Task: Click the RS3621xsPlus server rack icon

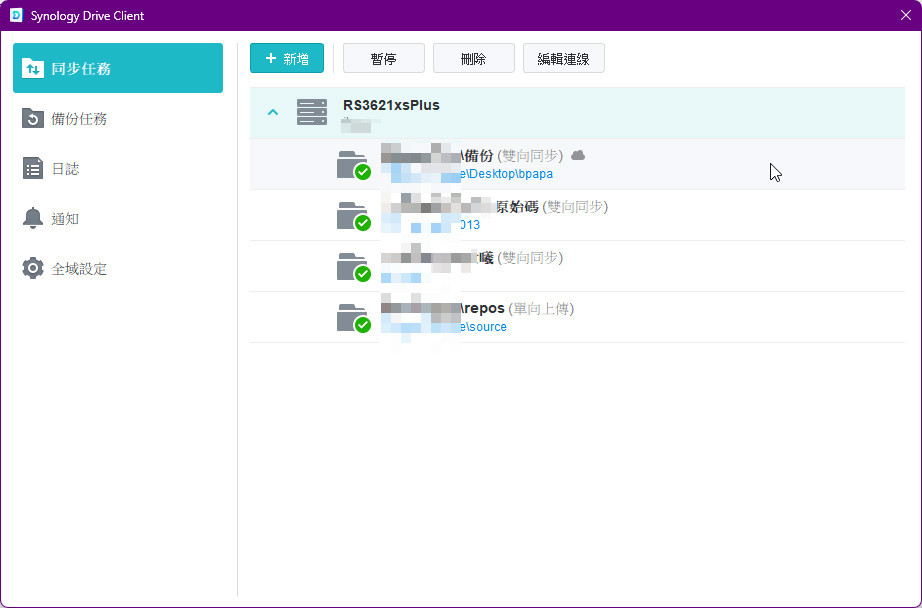Action: click(312, 112)
